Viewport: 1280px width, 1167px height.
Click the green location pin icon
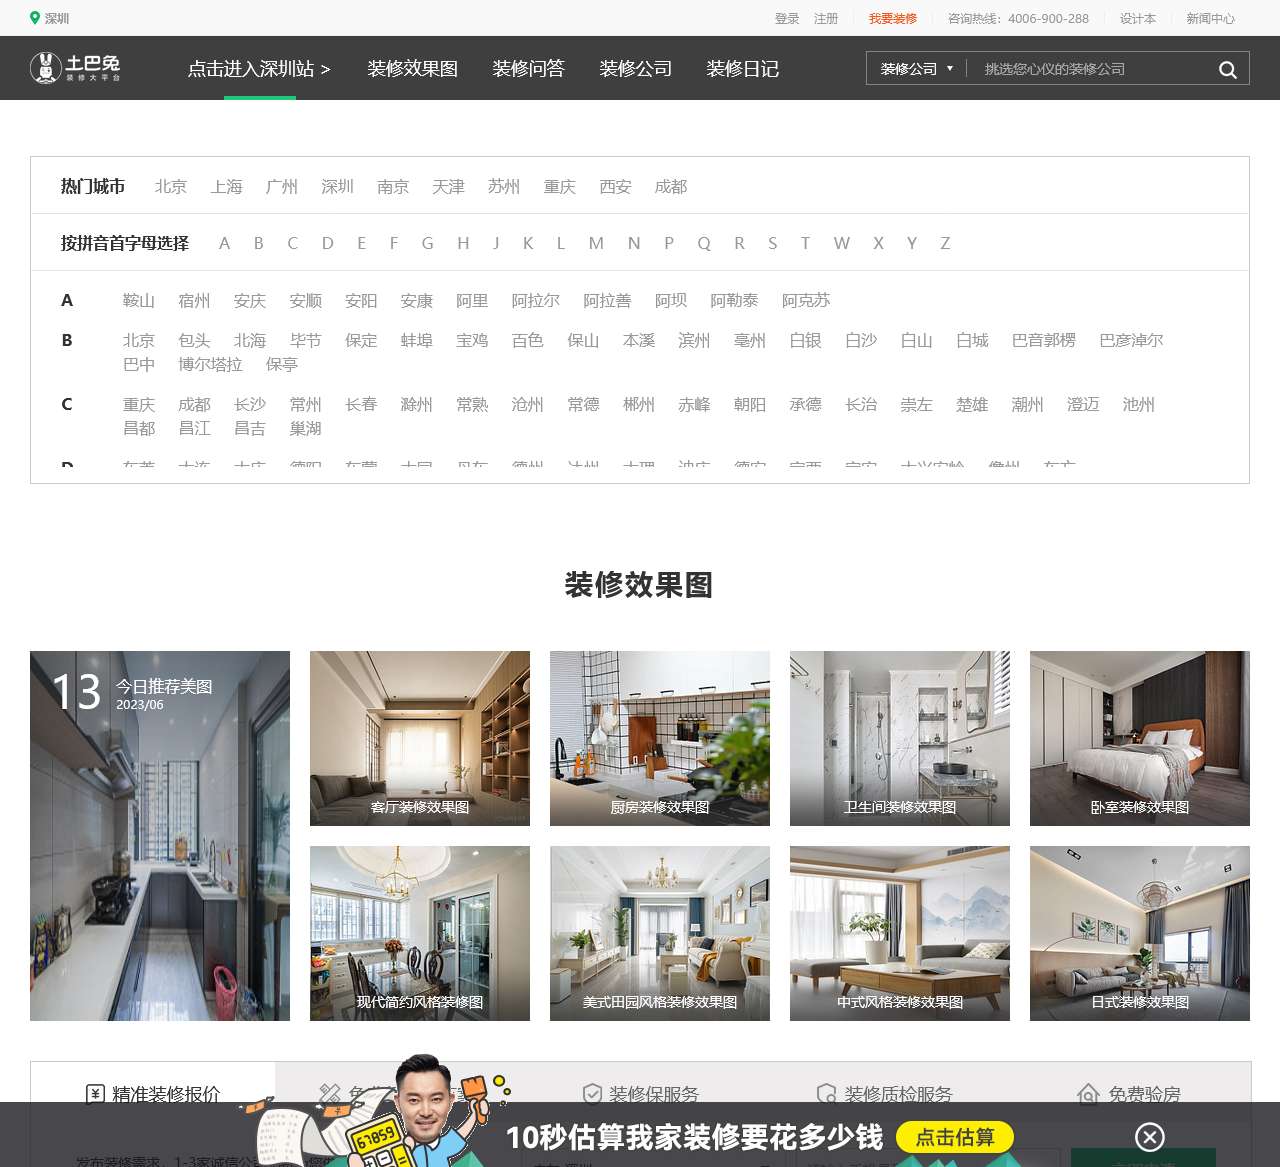[35, 18]
